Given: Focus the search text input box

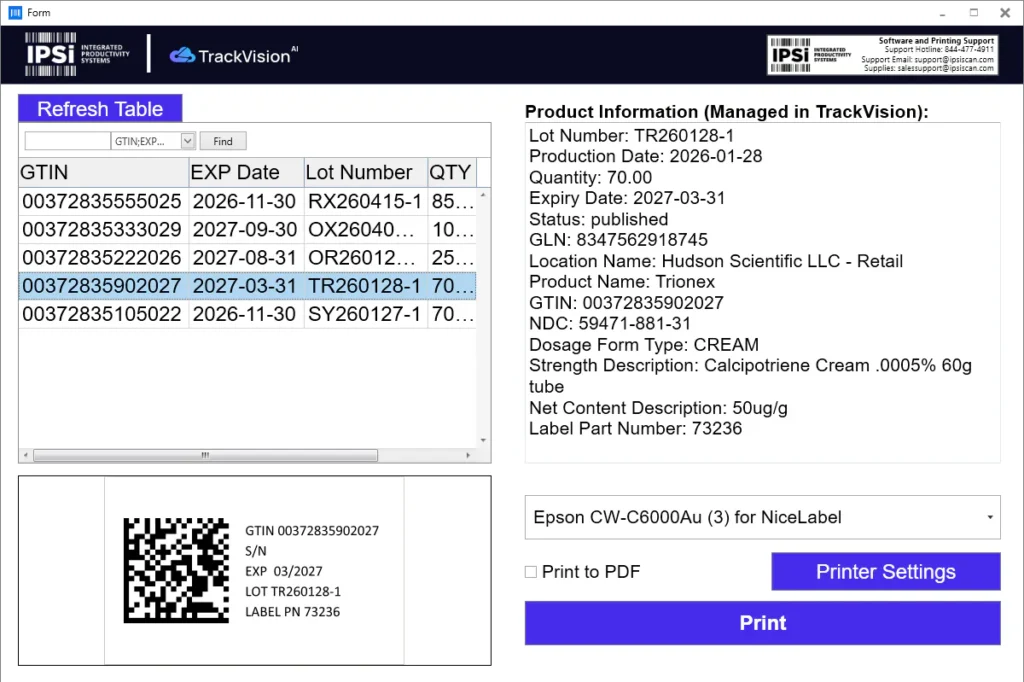Looking at the screenshot, I should click(x=67, y=141).
